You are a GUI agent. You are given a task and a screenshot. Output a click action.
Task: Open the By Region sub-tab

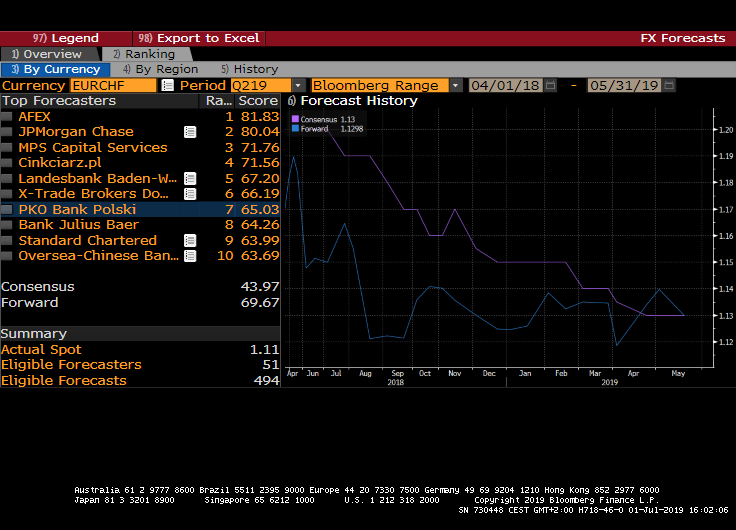160,70
